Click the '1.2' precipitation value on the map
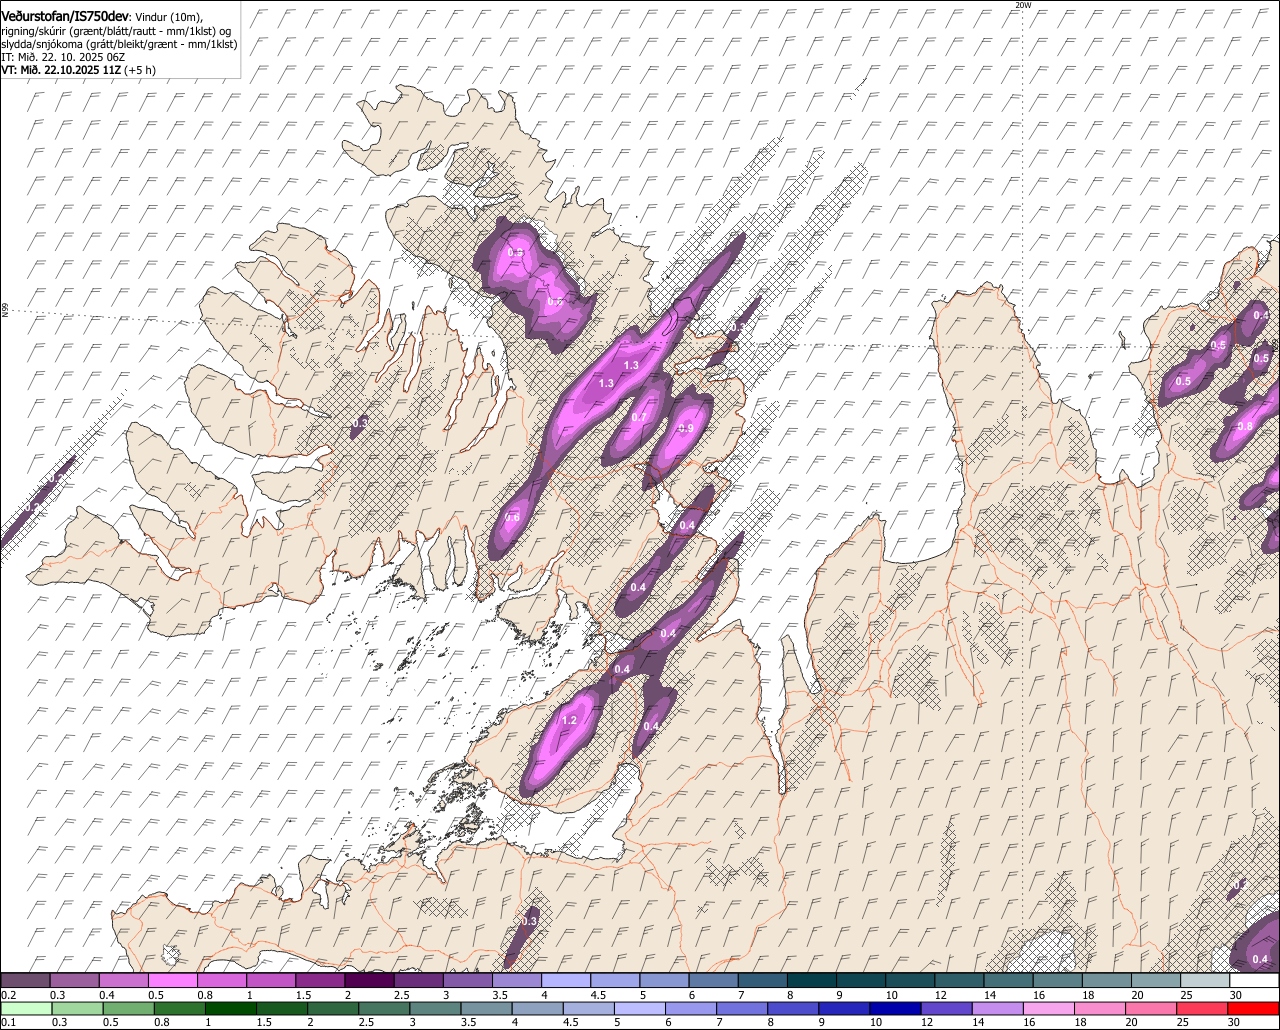This screenshot has height=1030, width=1280. click(570, 720)
